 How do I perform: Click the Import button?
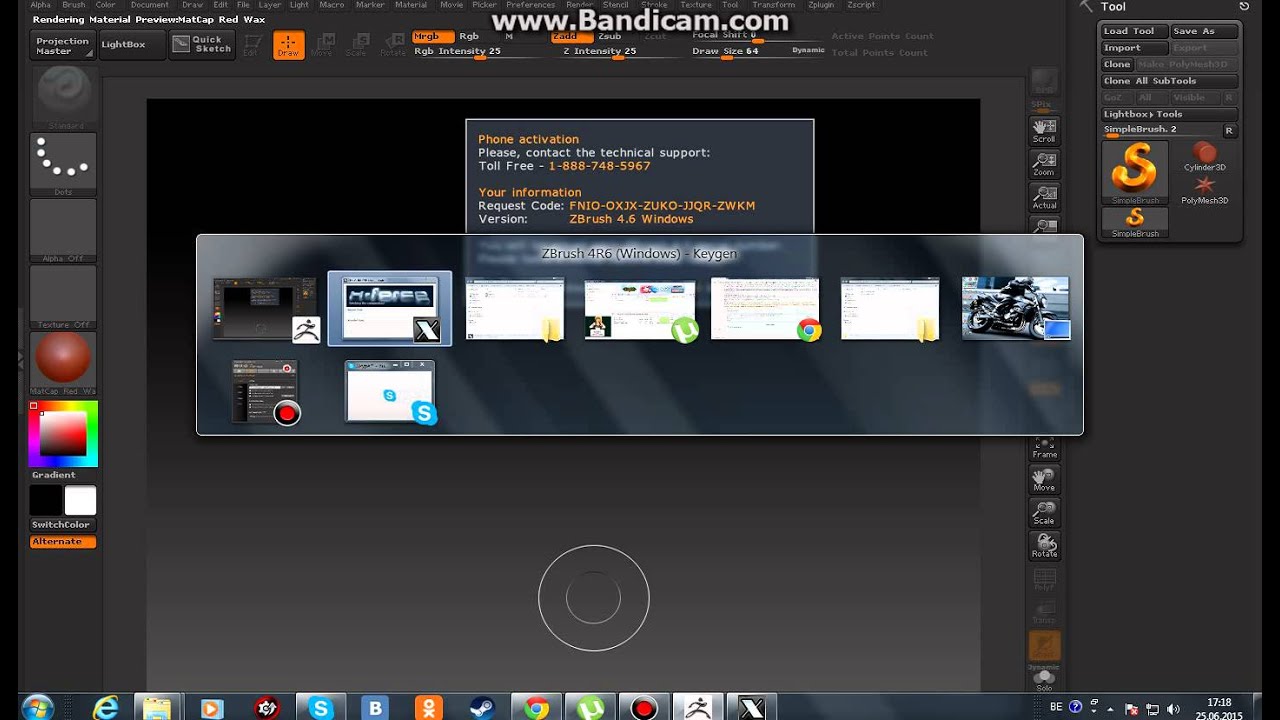(1135, 48)
